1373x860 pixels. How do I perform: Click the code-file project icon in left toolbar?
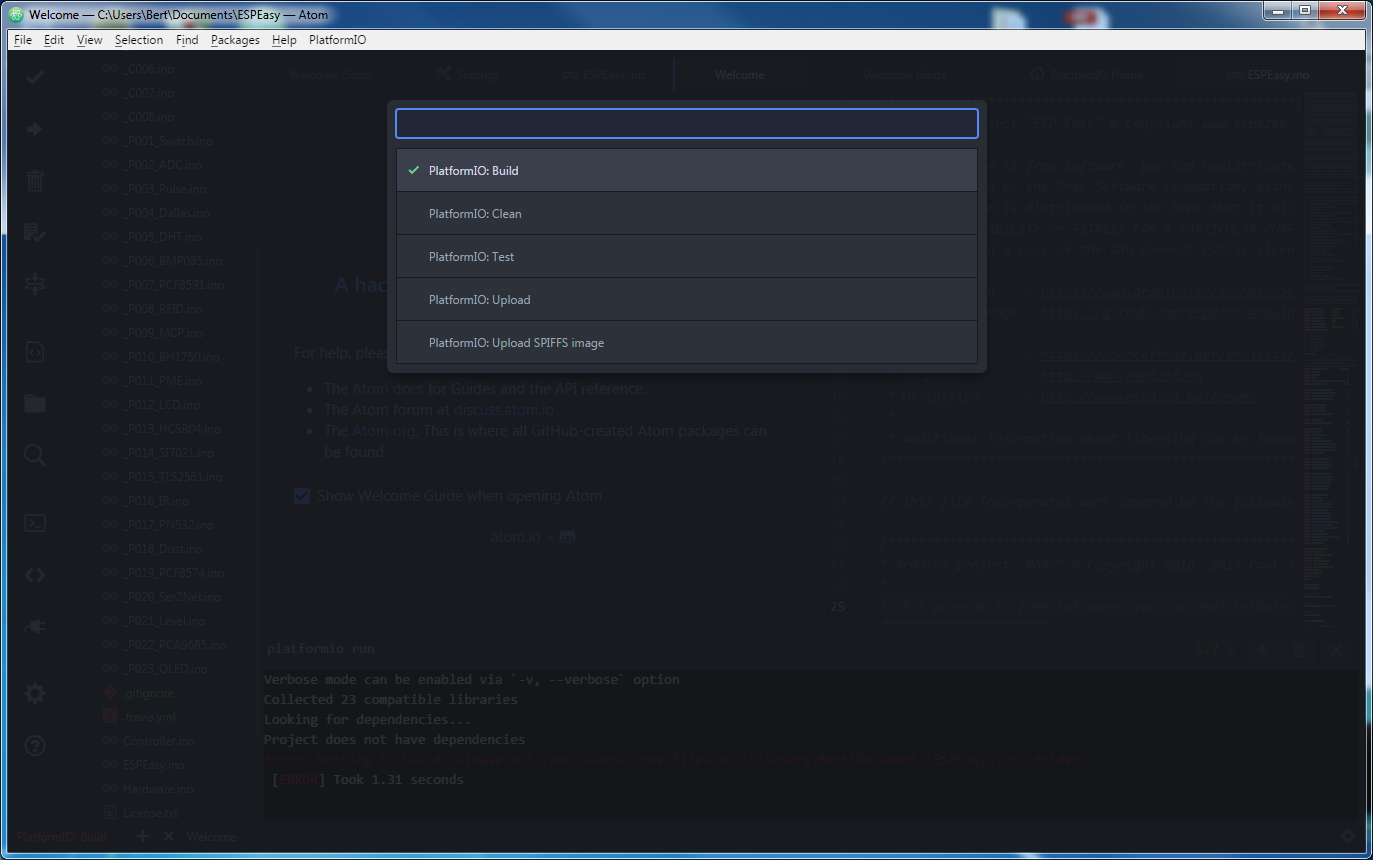pyautogui.click(x=35, y=352)
